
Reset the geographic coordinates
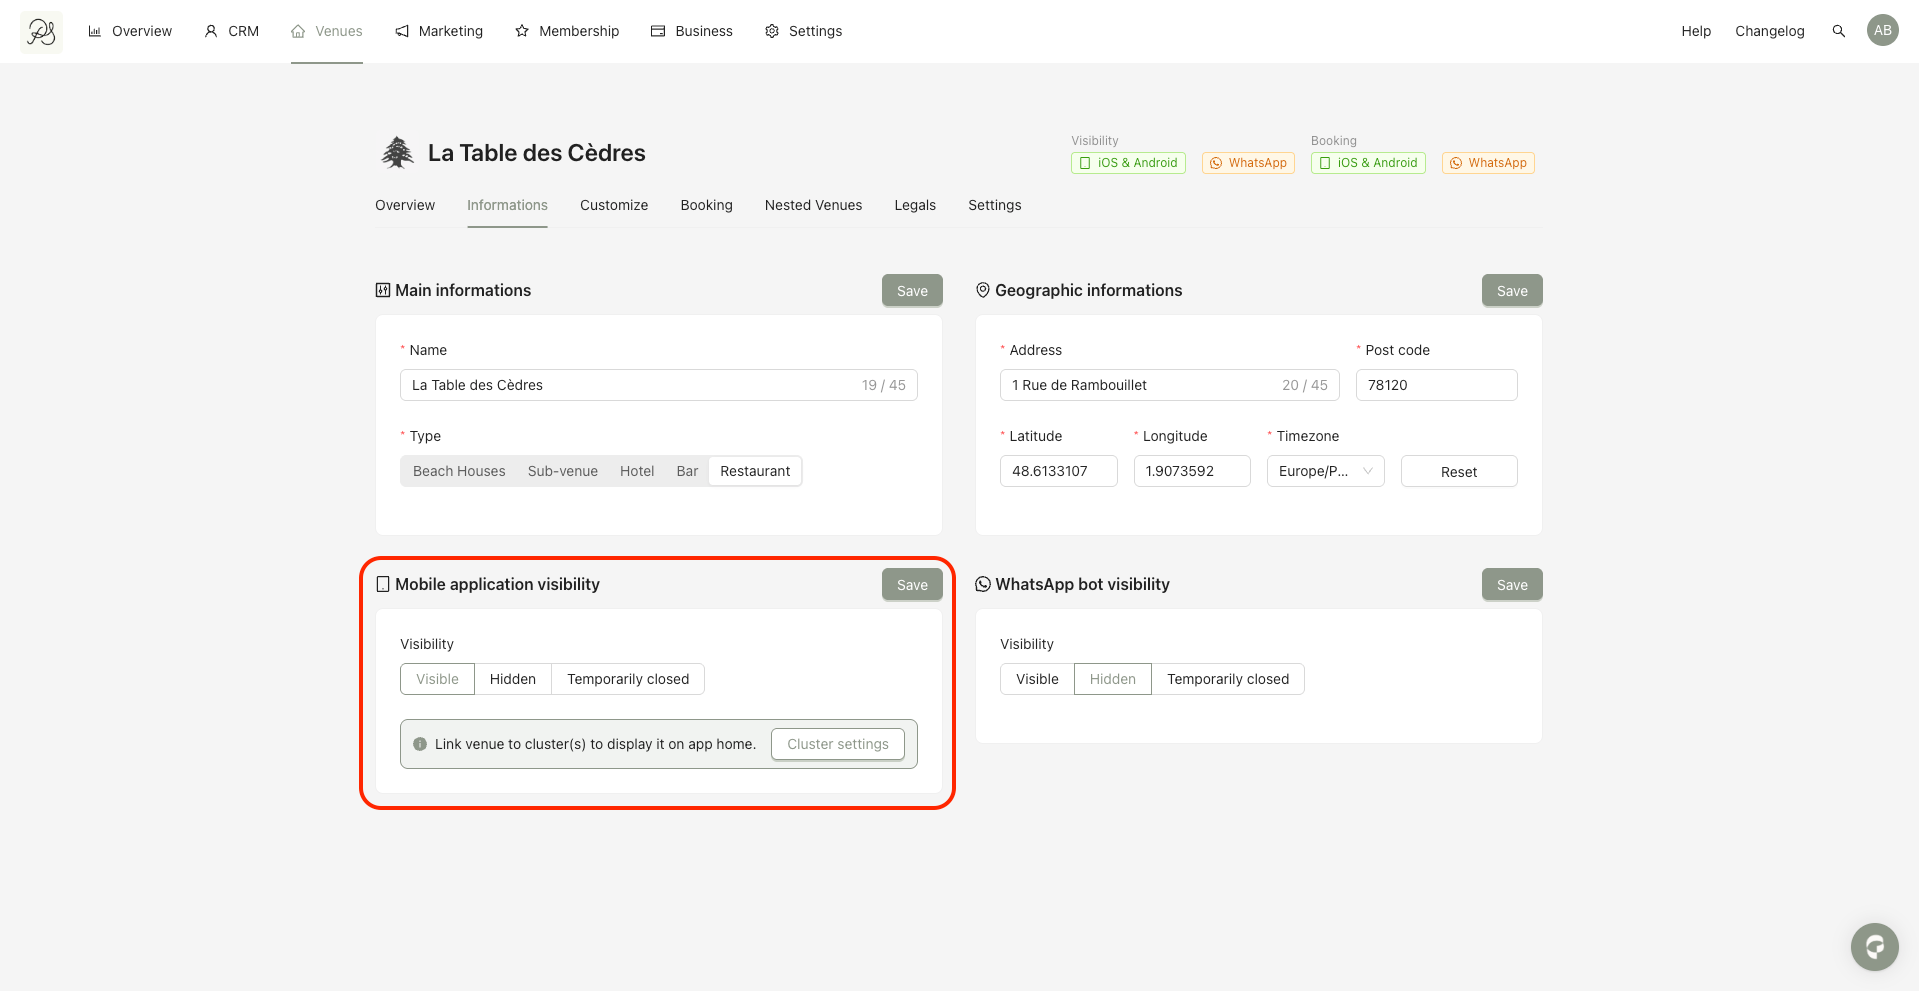click(x=1458, y=472)
